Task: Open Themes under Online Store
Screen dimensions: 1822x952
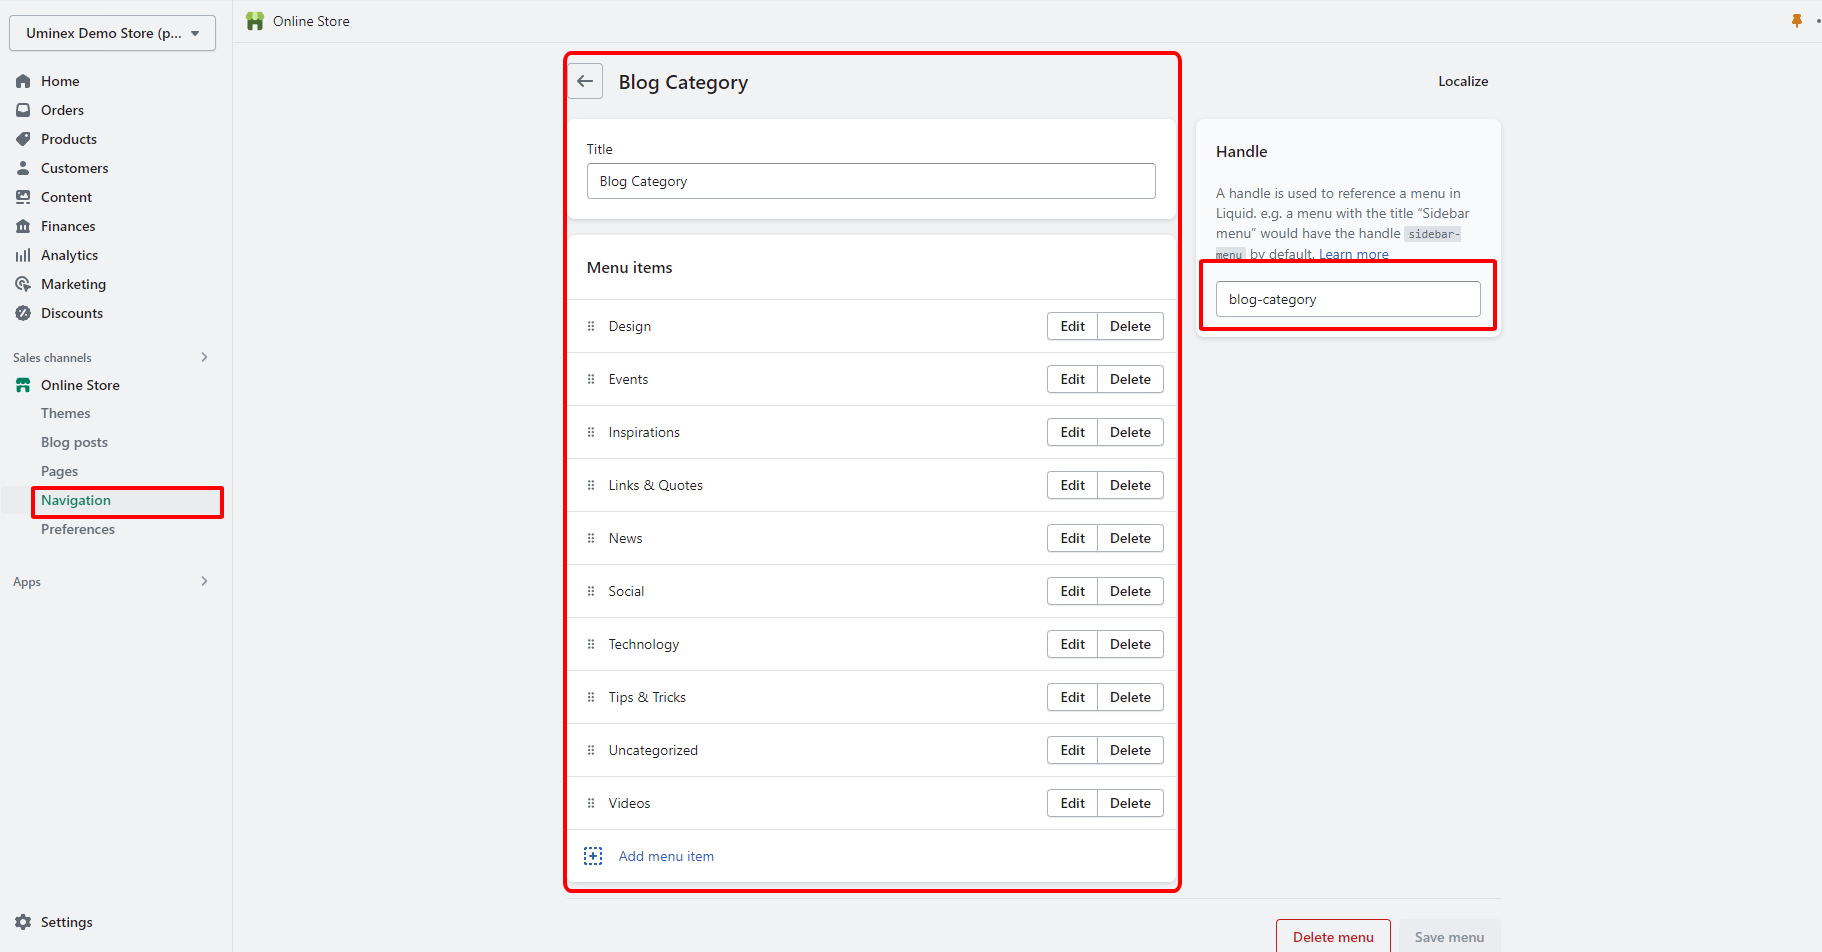Action: click(65, 413)
